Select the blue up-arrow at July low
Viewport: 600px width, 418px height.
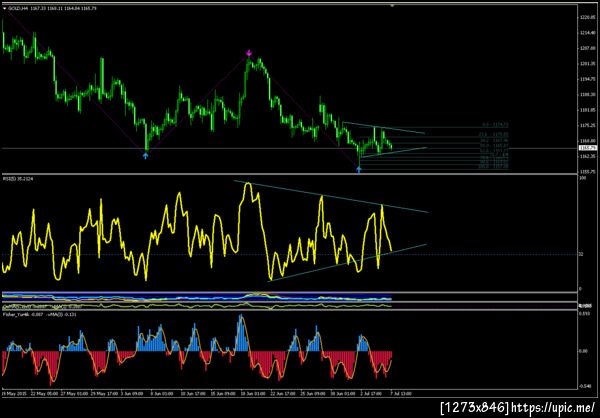[359, 170]
